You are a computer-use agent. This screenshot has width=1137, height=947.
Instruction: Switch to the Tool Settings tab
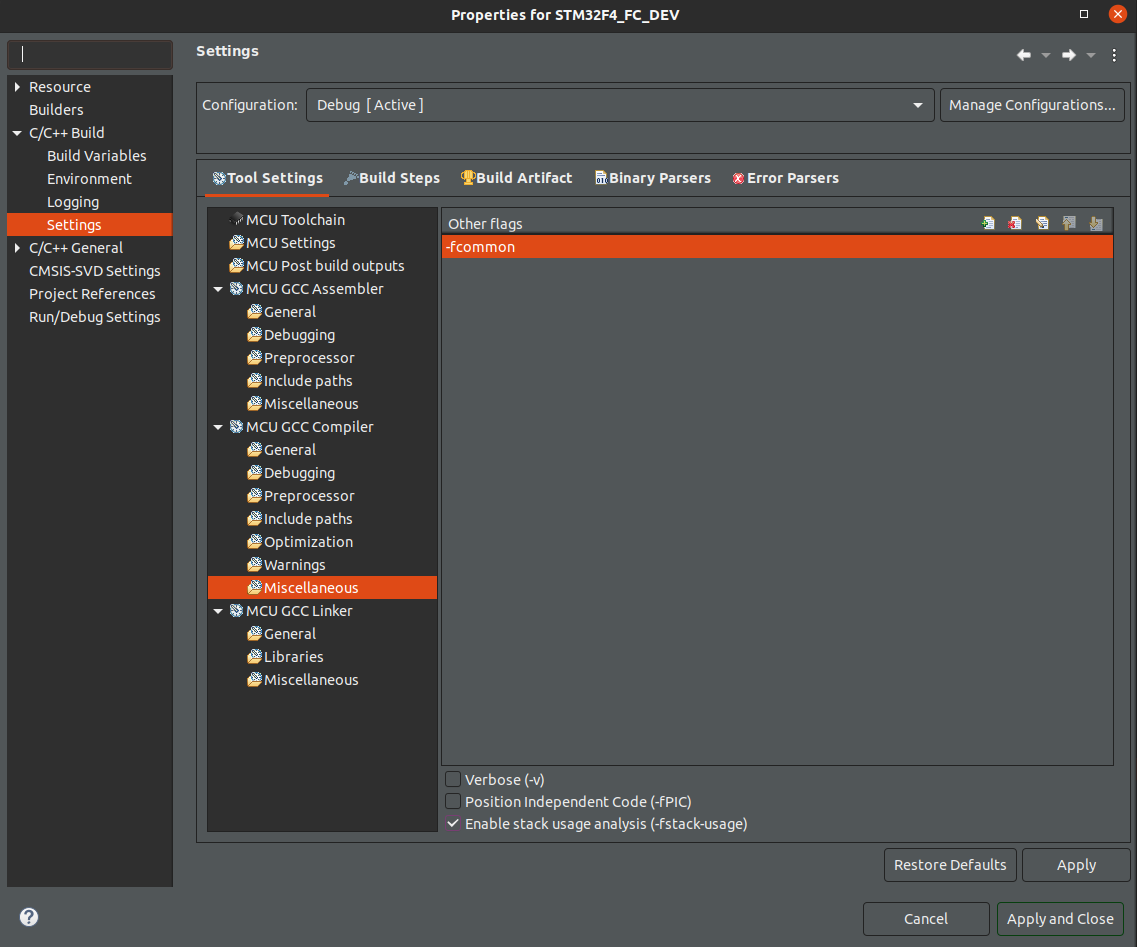(x=267, y=178)
